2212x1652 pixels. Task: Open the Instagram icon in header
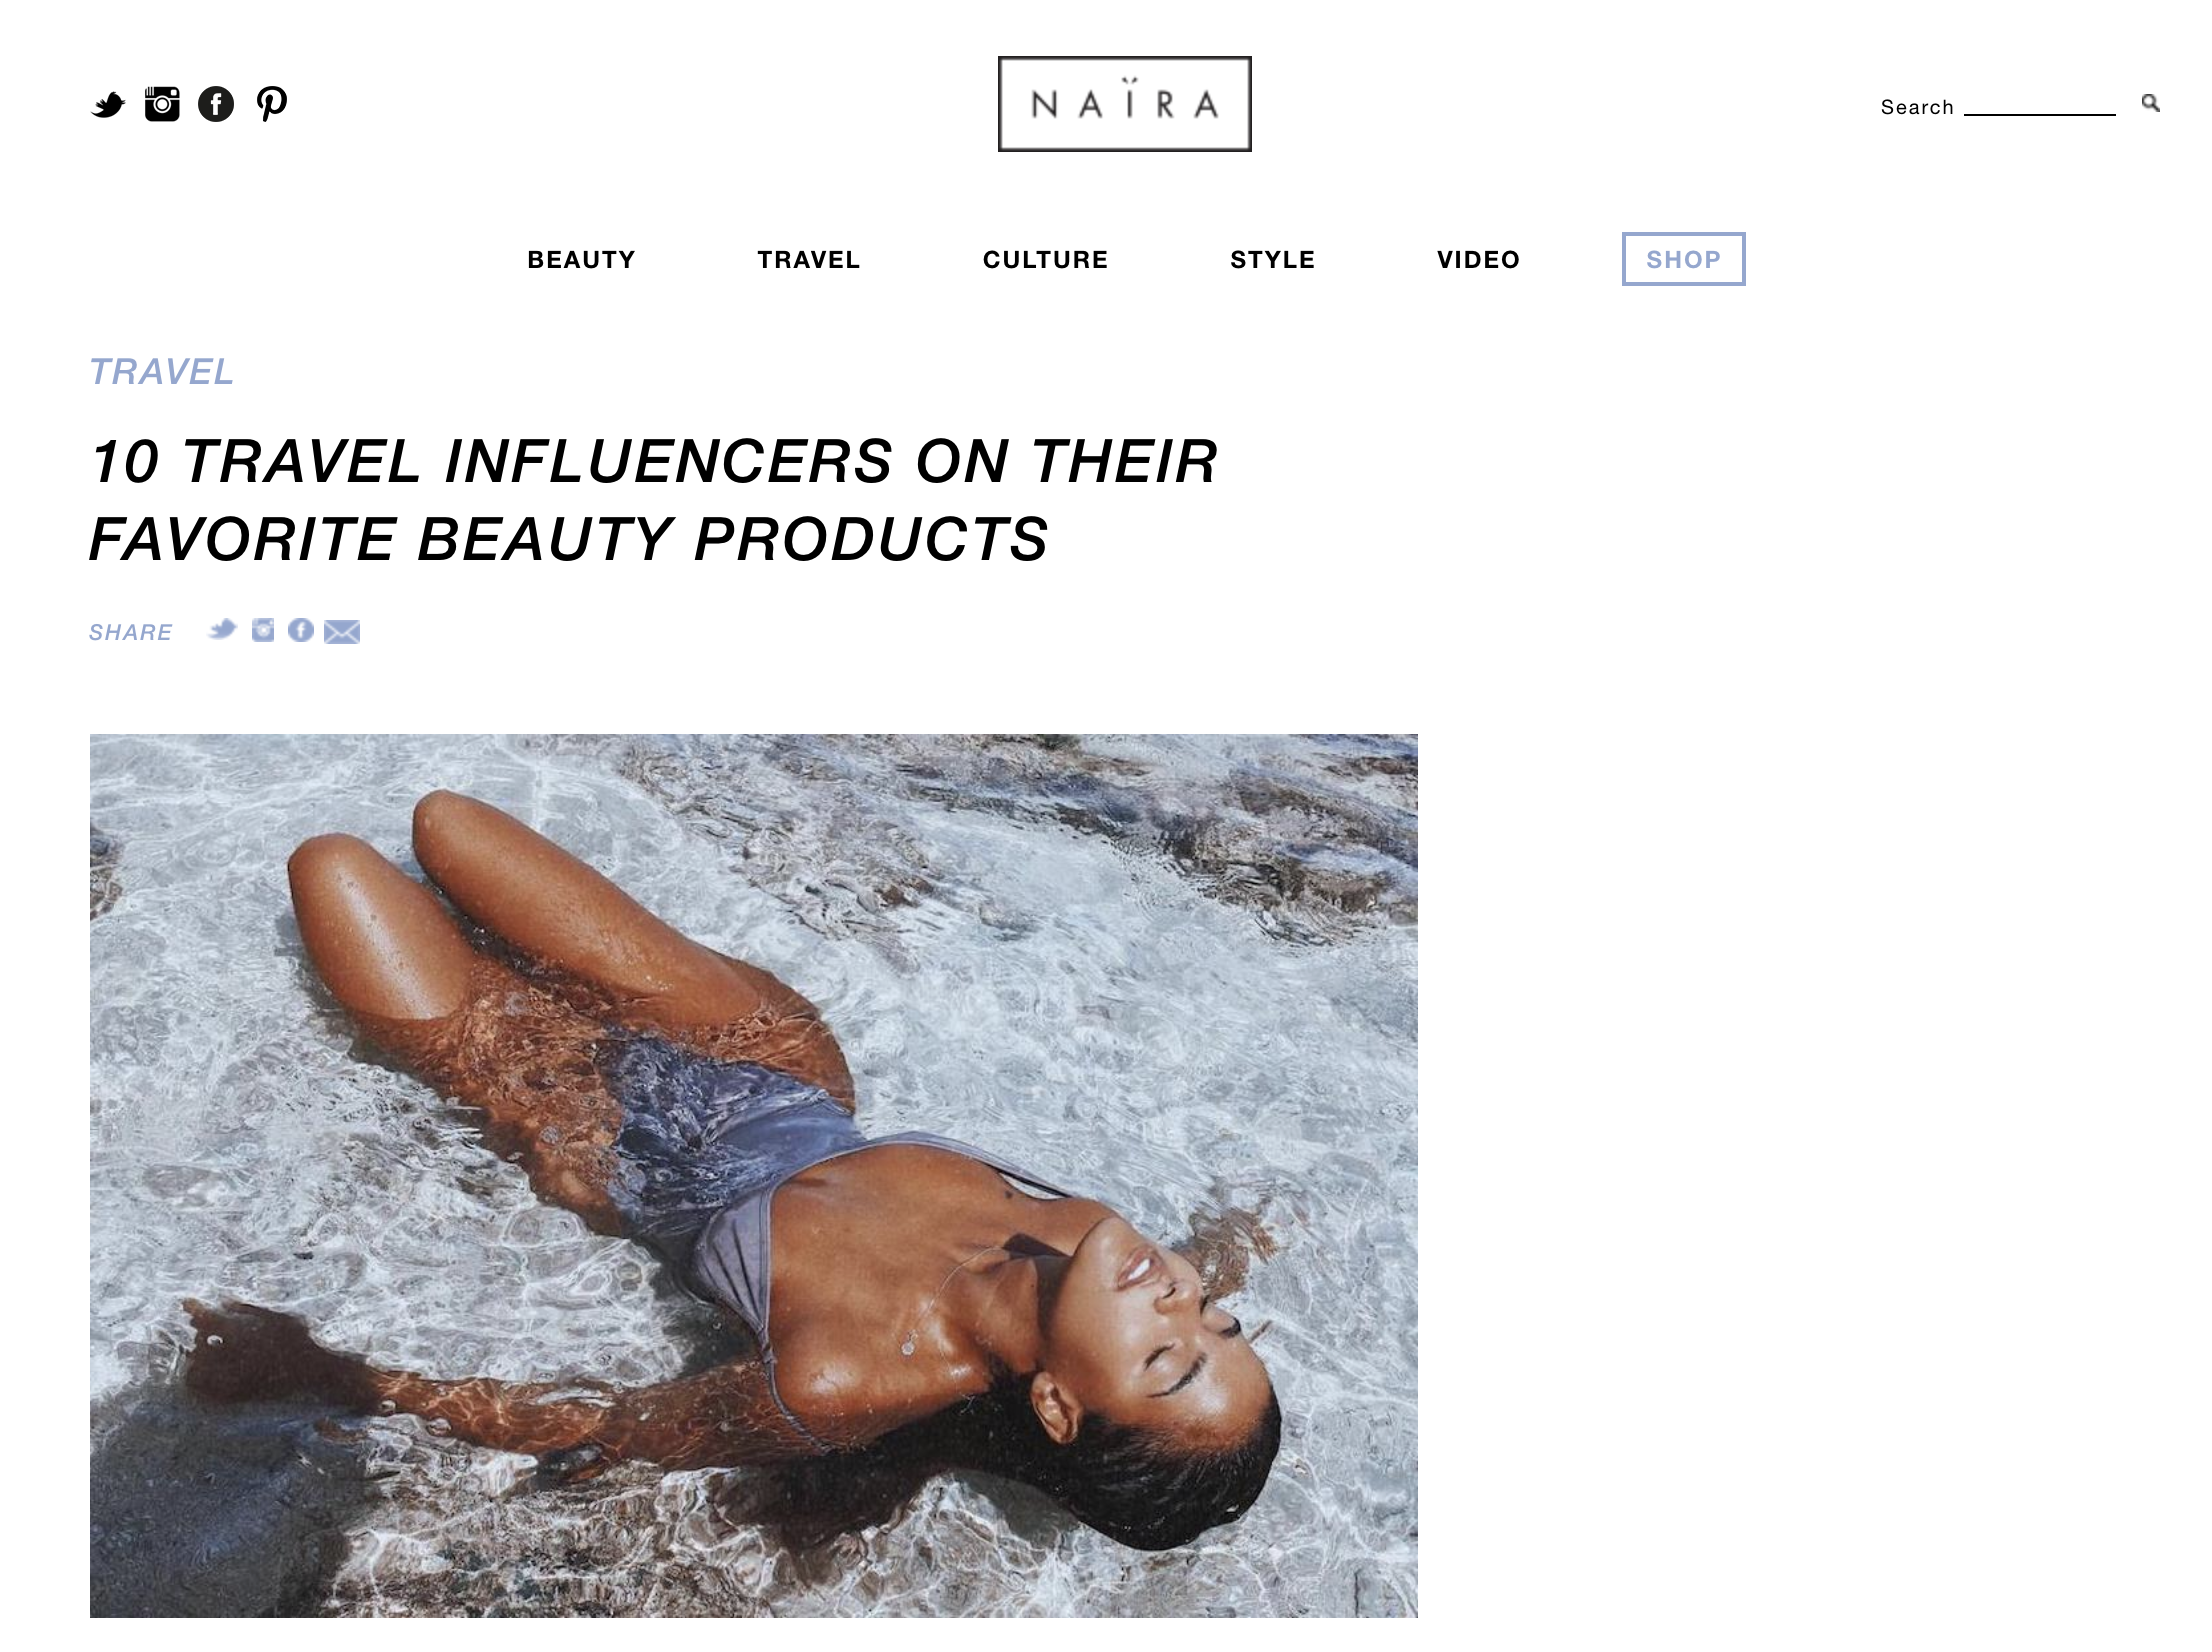tap(162, 103)
